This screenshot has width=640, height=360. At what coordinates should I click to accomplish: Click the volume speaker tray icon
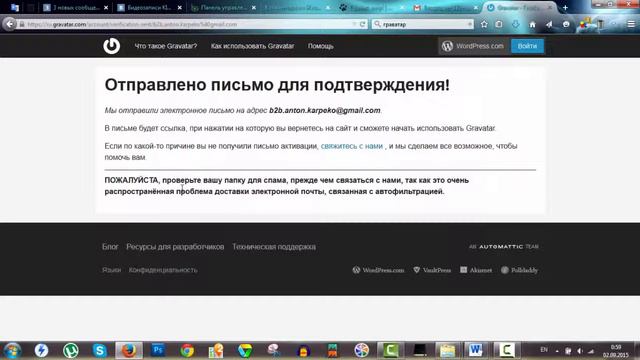click(x=580, y=351)
